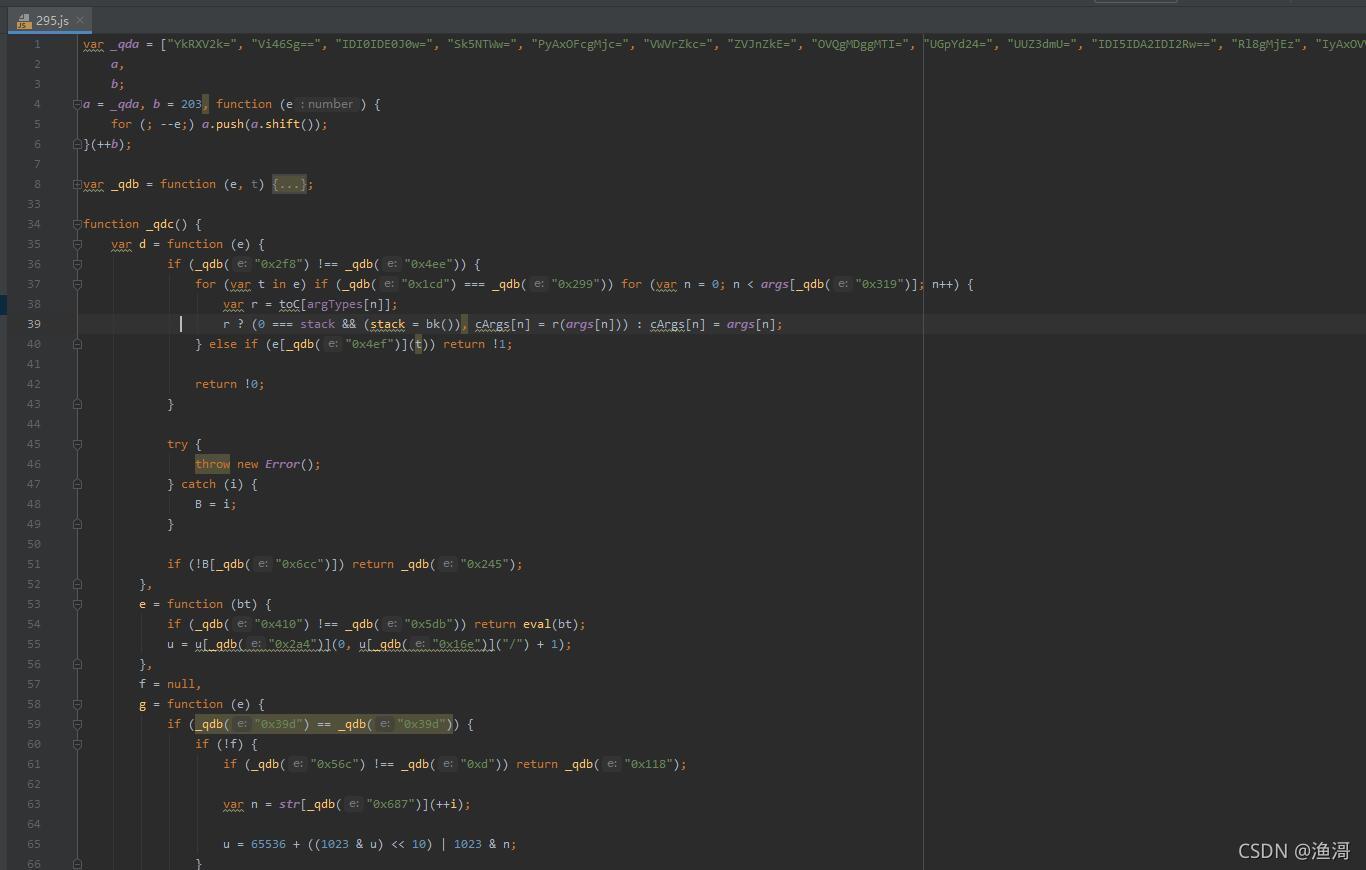Click the ': number' type hint on line 4
1366x870 pixels.
coord(327,104)
